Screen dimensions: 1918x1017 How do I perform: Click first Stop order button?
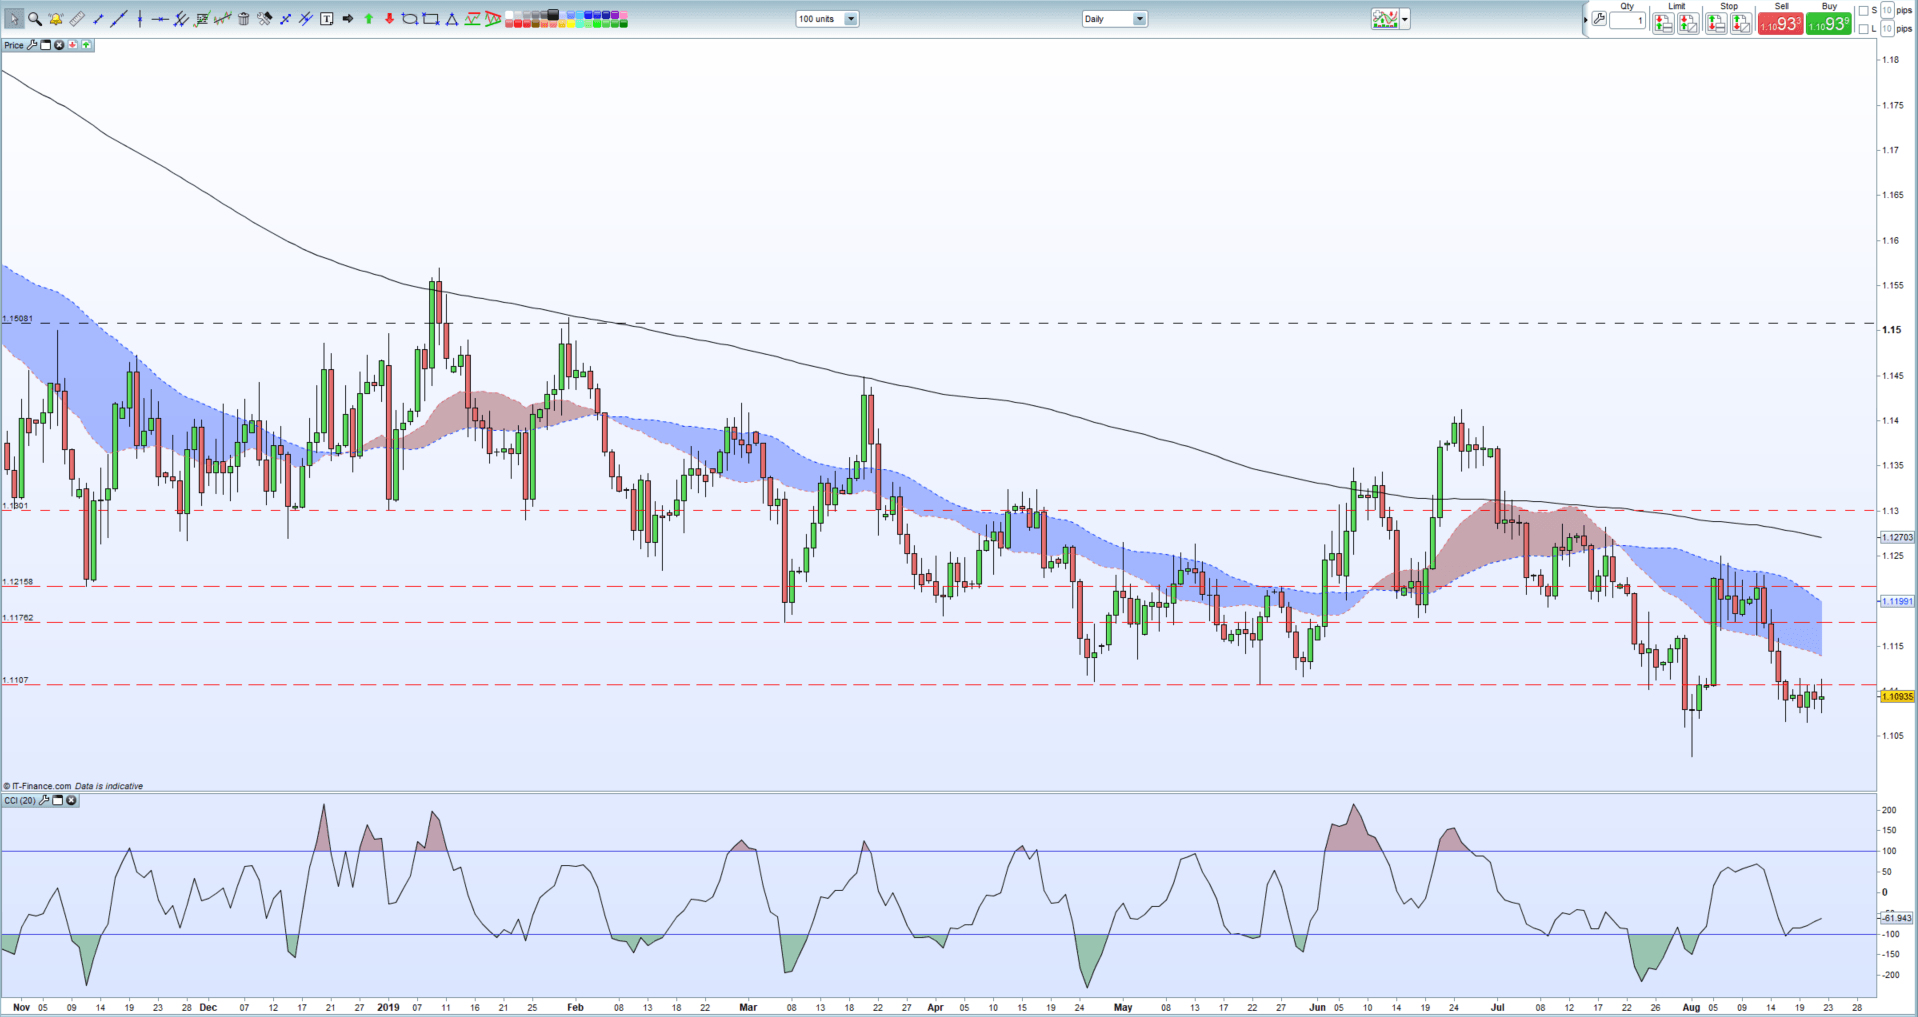(1716, 24)
